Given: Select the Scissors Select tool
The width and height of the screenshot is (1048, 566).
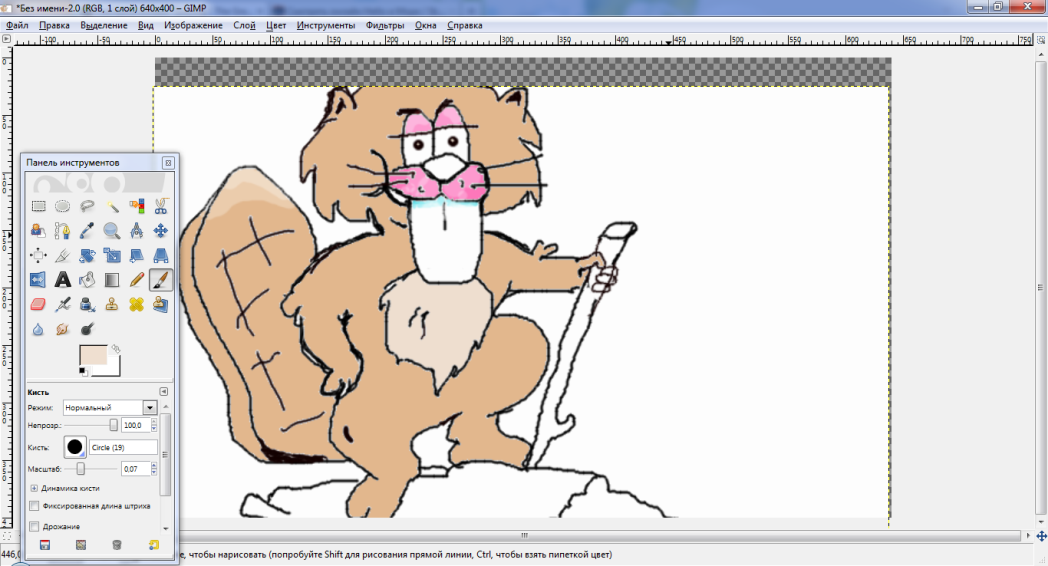Looking at the screenshot, I should pos(160,206).
